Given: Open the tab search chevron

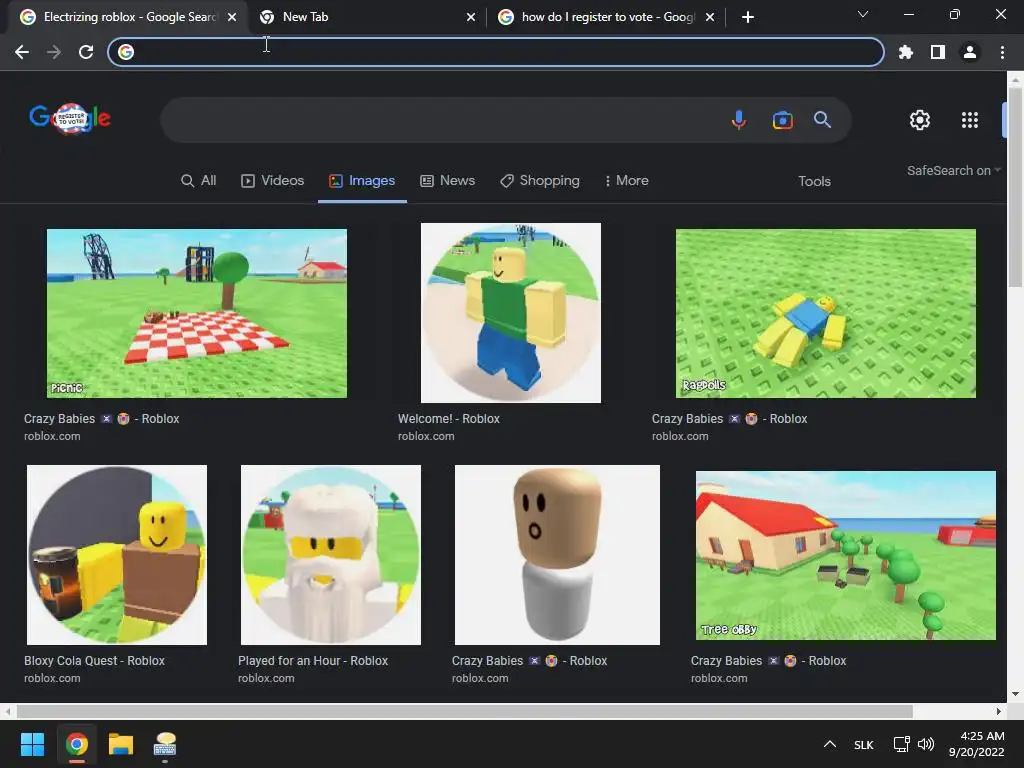Looking at the screenshot, I should coord(863,14).
